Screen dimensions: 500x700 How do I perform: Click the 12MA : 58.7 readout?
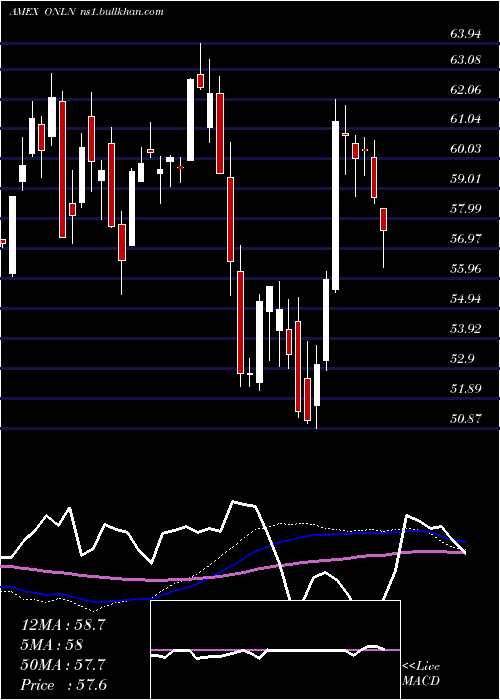[63, 625]
